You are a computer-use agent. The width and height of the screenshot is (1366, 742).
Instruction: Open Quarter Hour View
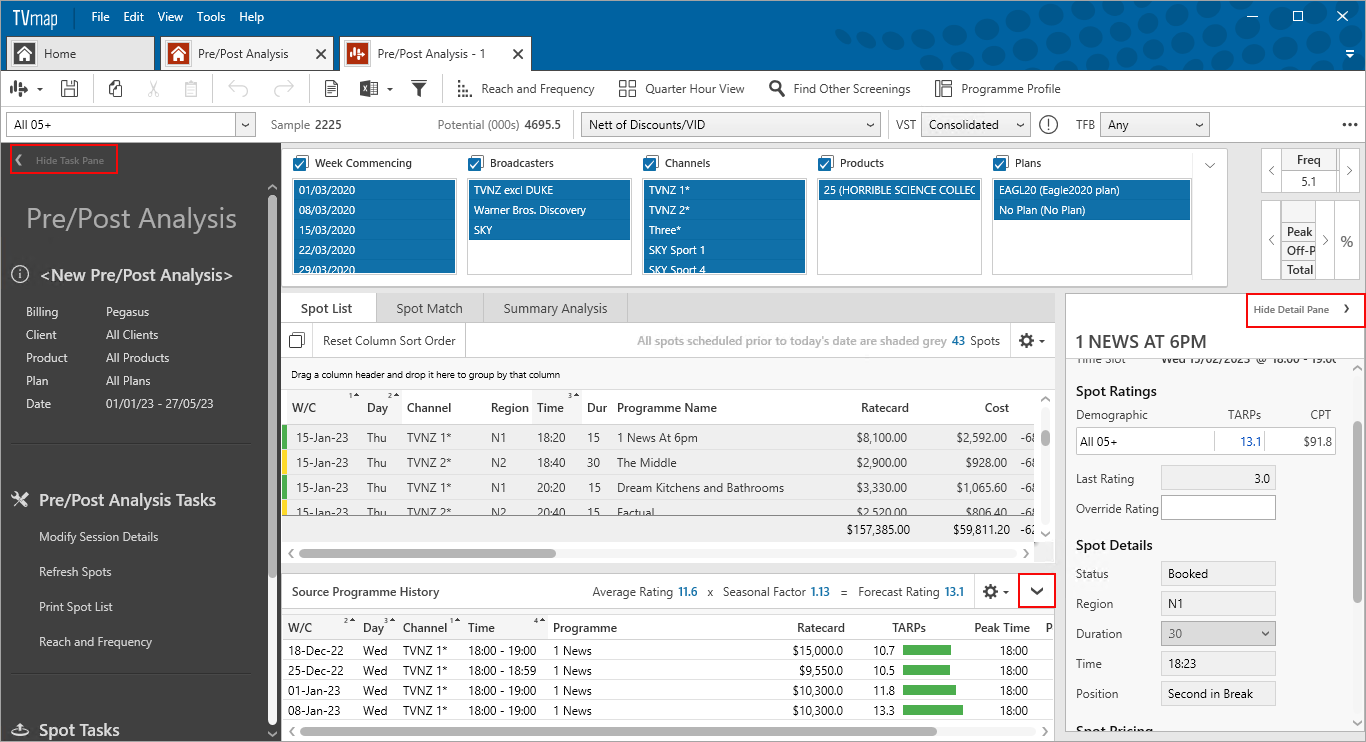[682, 89]
